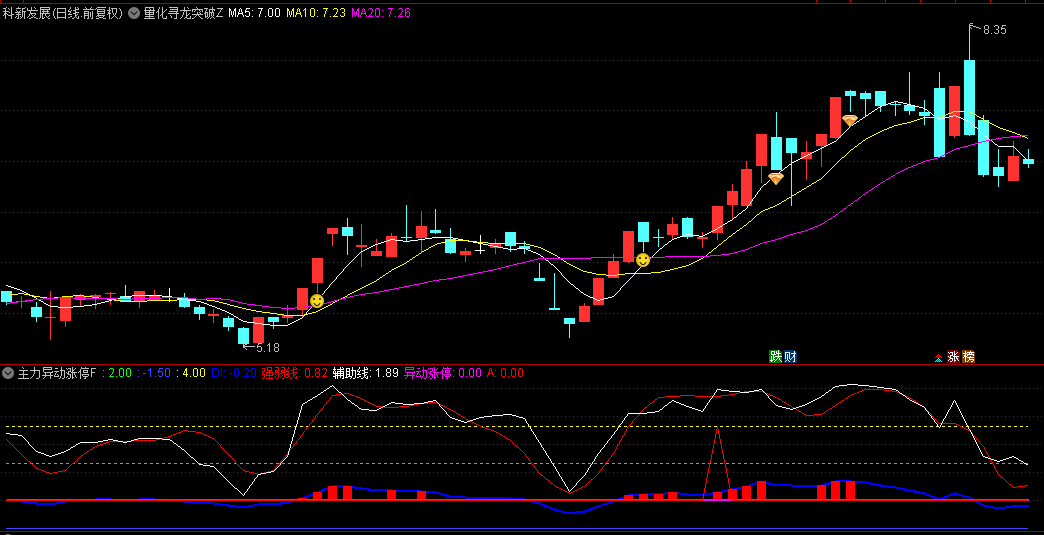Screen dimensions: 1044x535
Task: Select the MA20: 7.26 label
Action: point(381,13)
